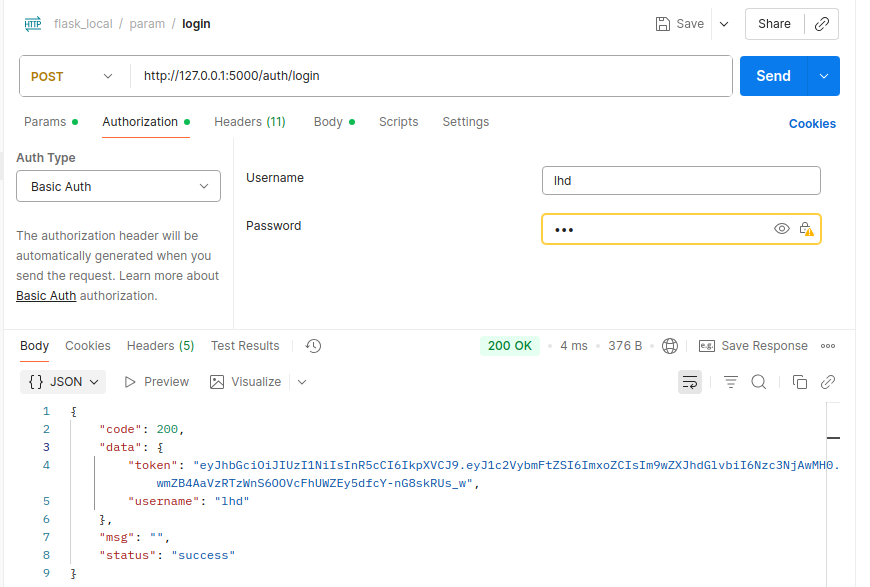870x587 pixels.
Task: Click the response link chain icon
Action: 828,382
